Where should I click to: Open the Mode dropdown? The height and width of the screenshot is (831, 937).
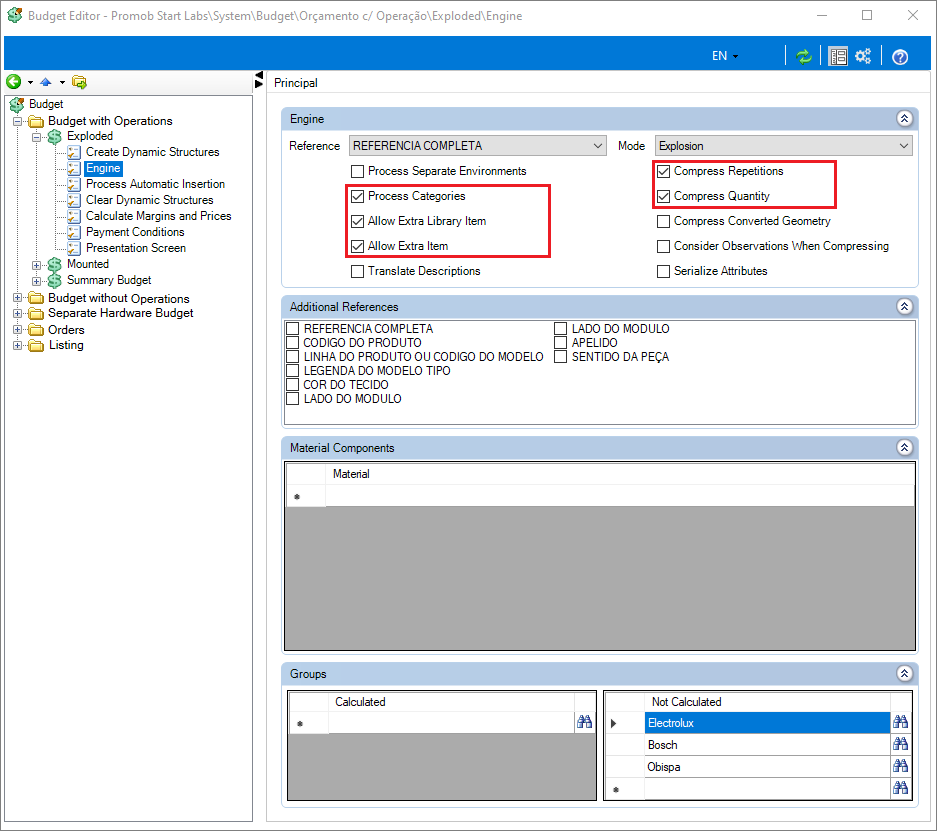pyautogui.click(x=783, y=146)
